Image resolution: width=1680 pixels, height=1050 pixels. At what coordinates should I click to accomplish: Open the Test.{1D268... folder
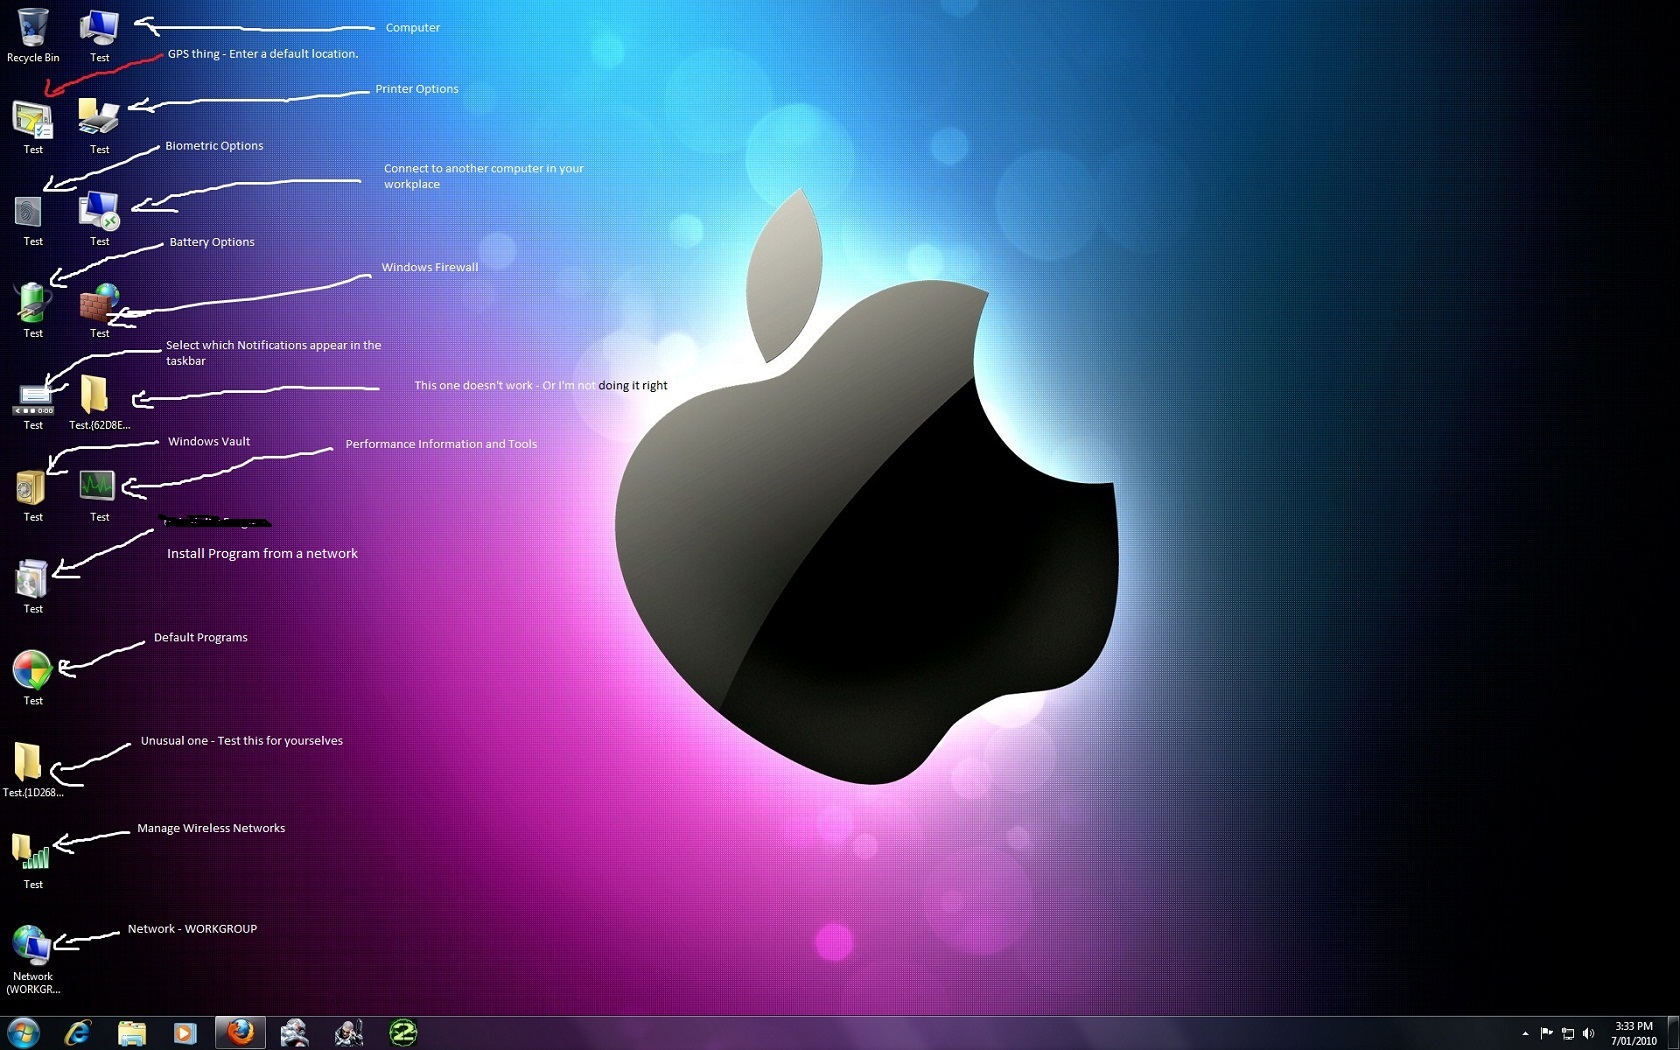[x=32, y=769]
